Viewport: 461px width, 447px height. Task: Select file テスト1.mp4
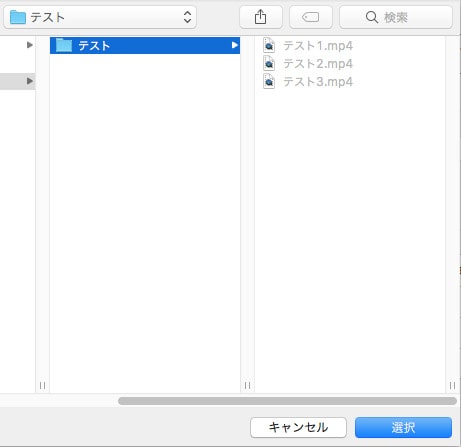[x=318, y=46]
